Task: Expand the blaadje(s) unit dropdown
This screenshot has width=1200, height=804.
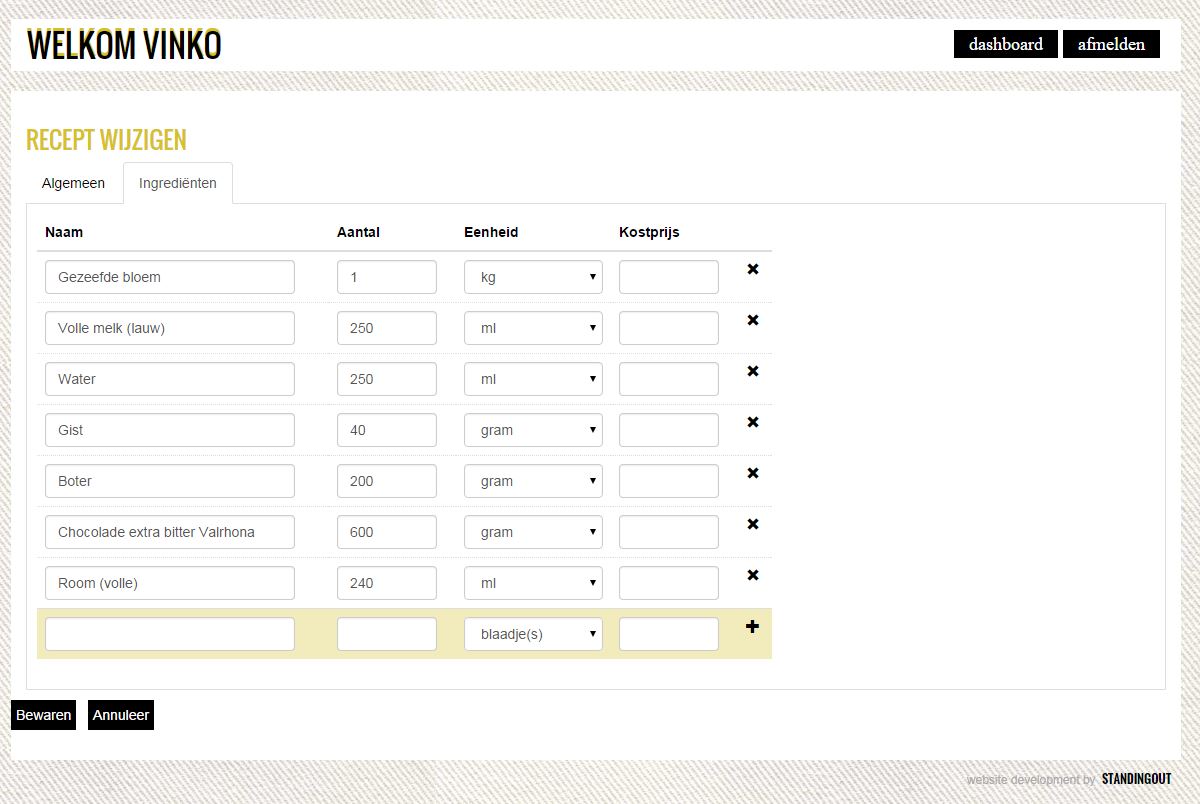Action: tap(533, 634)
